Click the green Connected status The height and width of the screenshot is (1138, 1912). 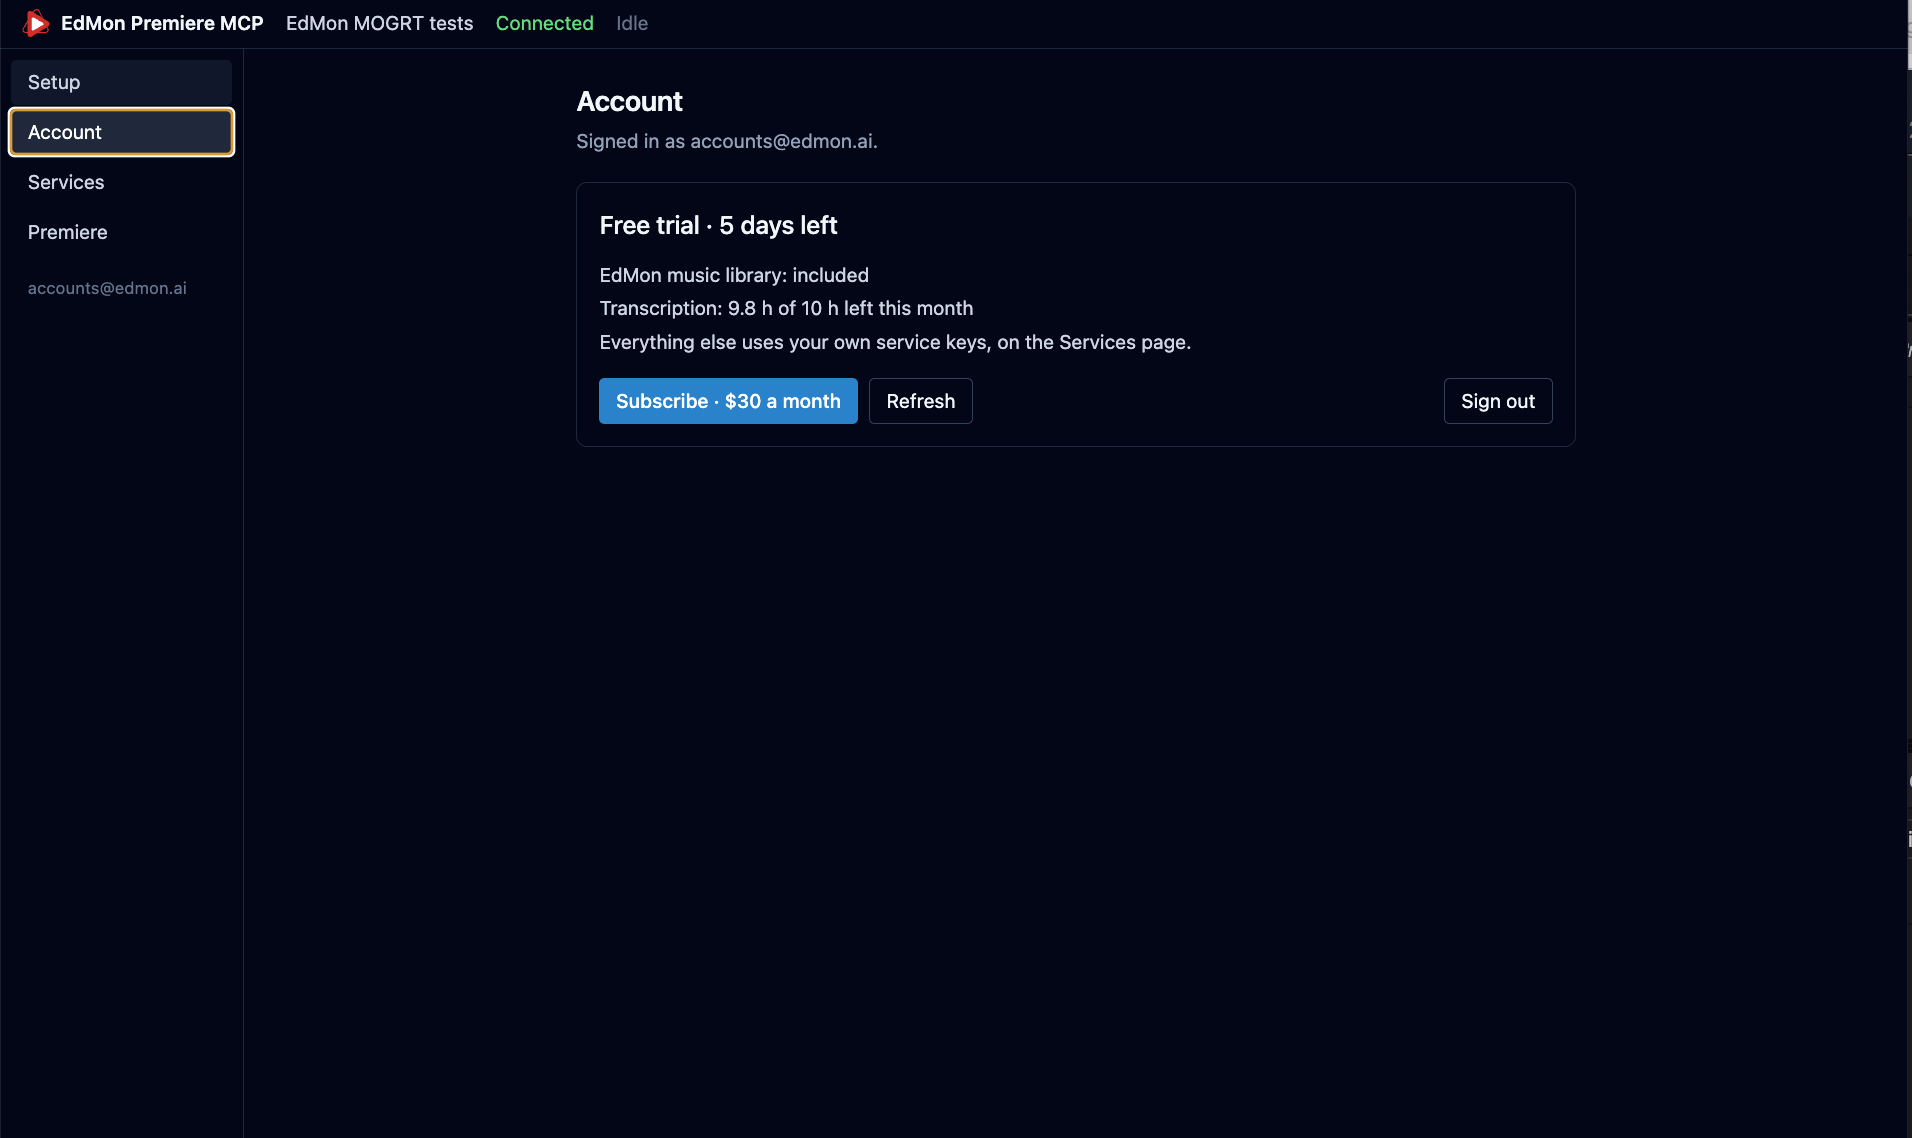pyautogui.click(x=545, y=23)
